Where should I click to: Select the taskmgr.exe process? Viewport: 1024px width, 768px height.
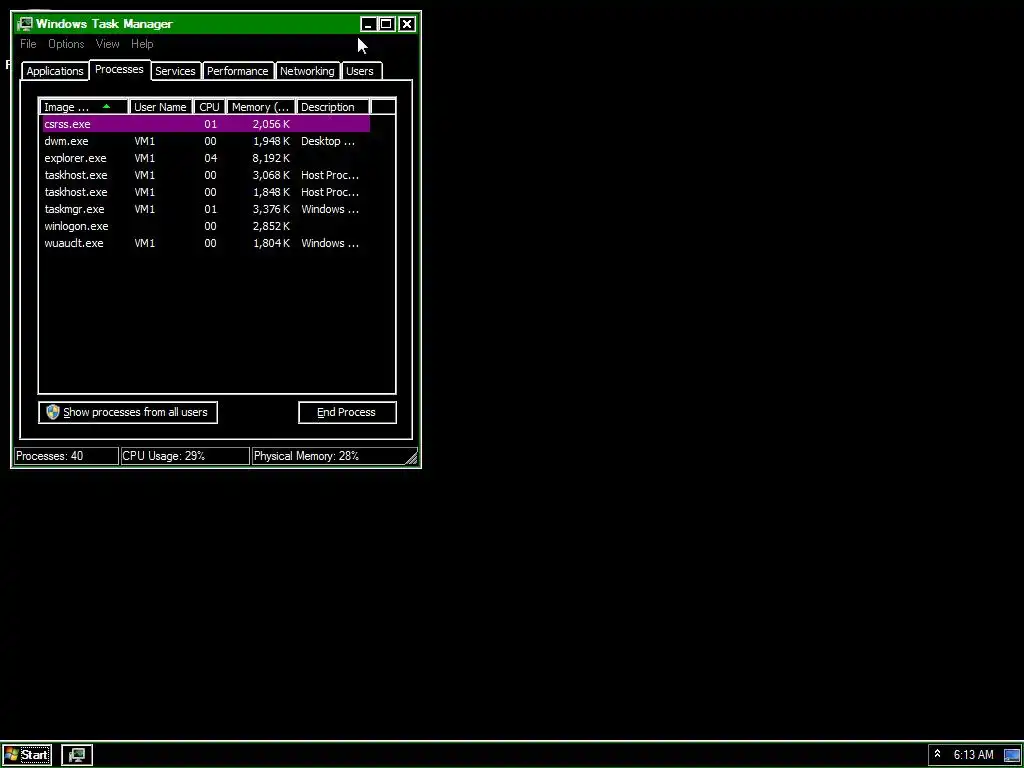tap(206, 209)
